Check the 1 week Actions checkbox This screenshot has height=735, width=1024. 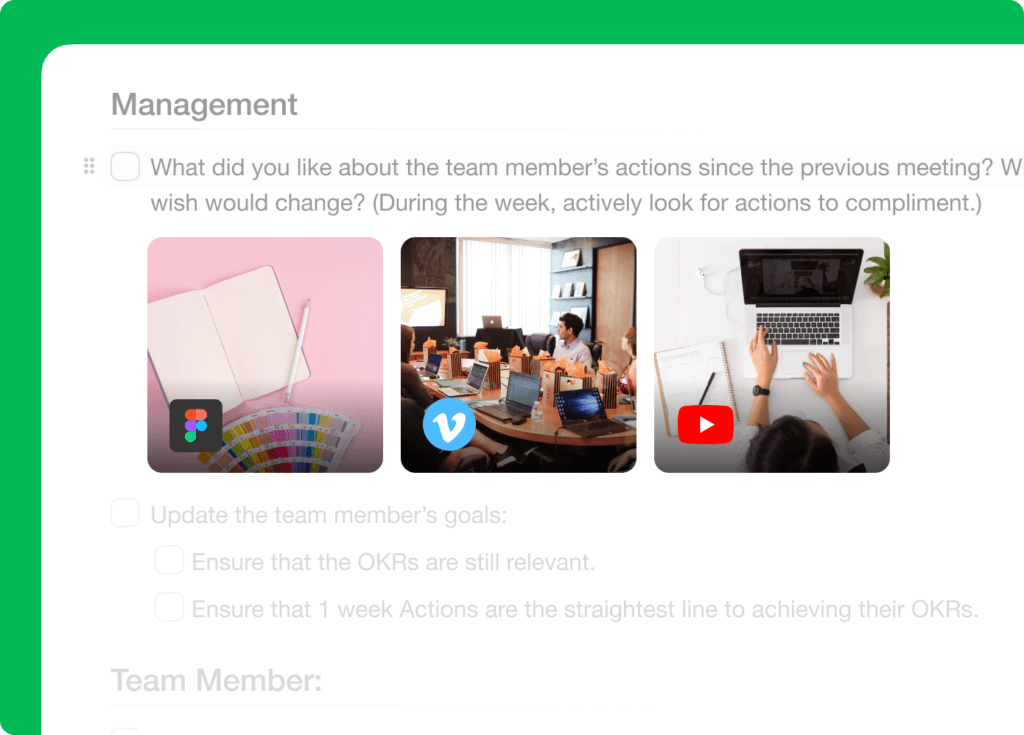tap(169, 607)
